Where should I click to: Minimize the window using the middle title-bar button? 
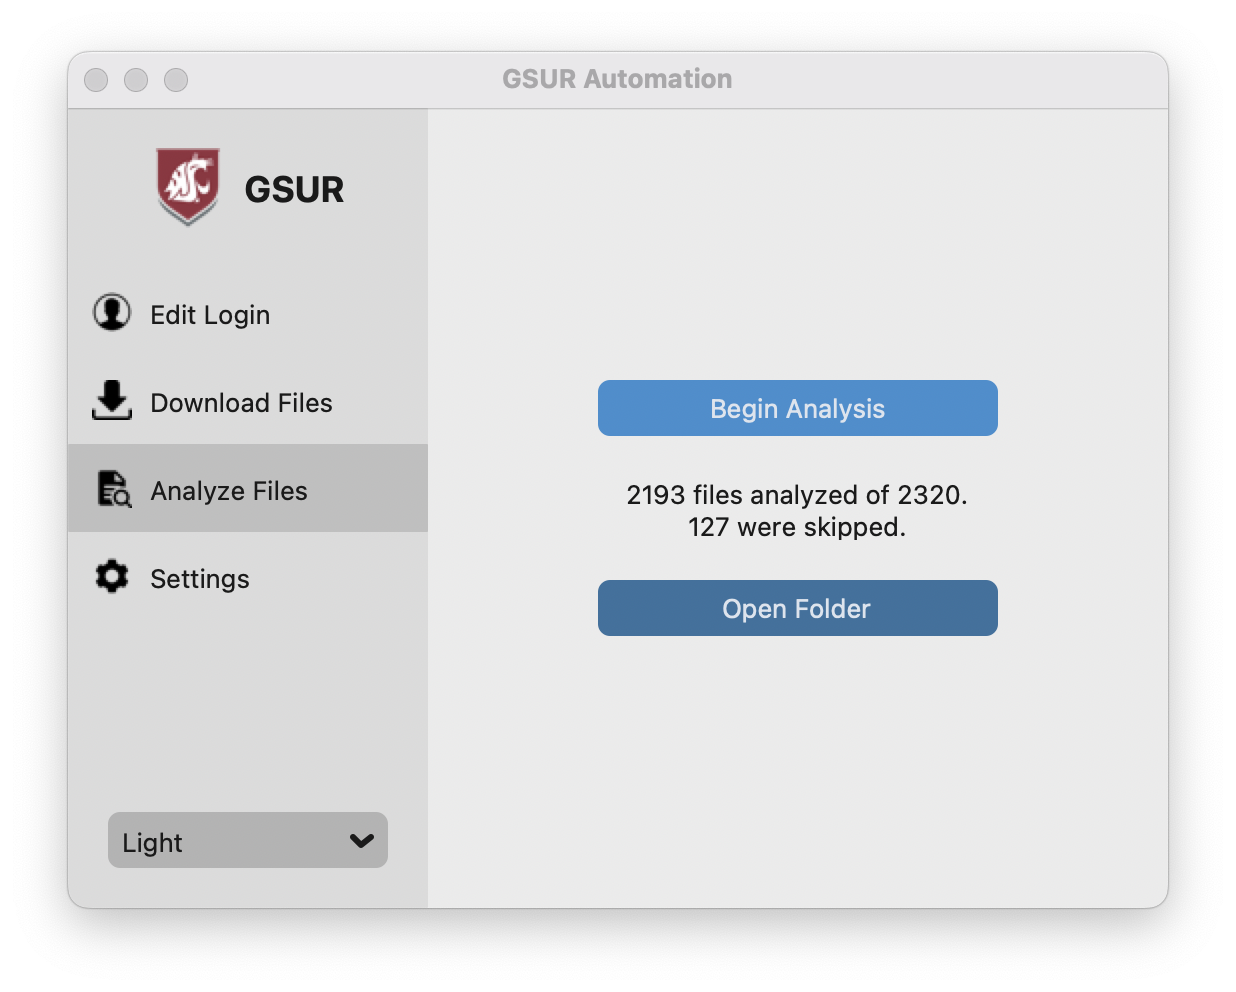click(136, 80)
